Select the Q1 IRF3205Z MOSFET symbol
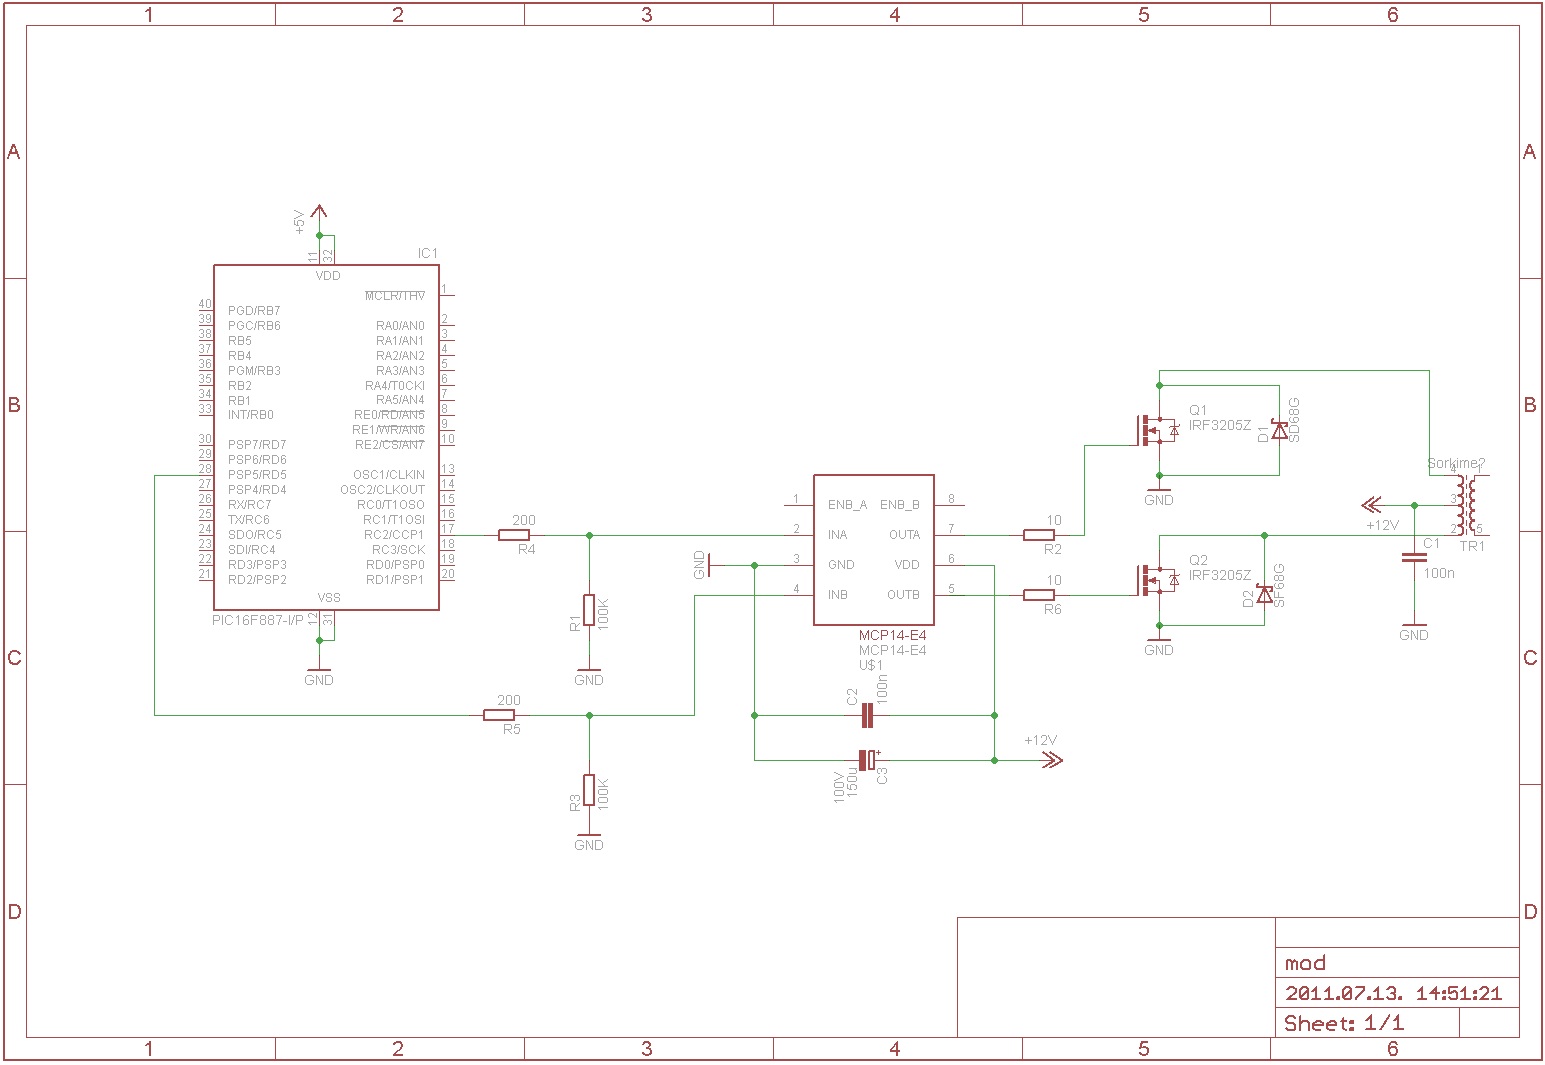Screen dimensions: 1545x1065 [1158, 430]
